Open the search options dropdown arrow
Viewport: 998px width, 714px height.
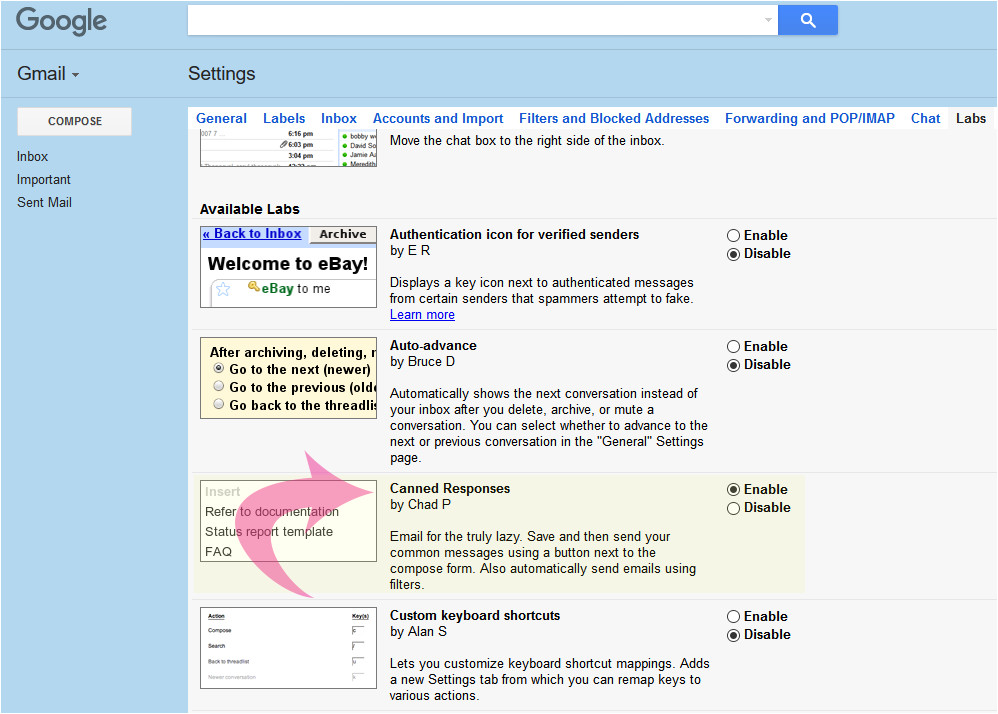click(768, 20)
